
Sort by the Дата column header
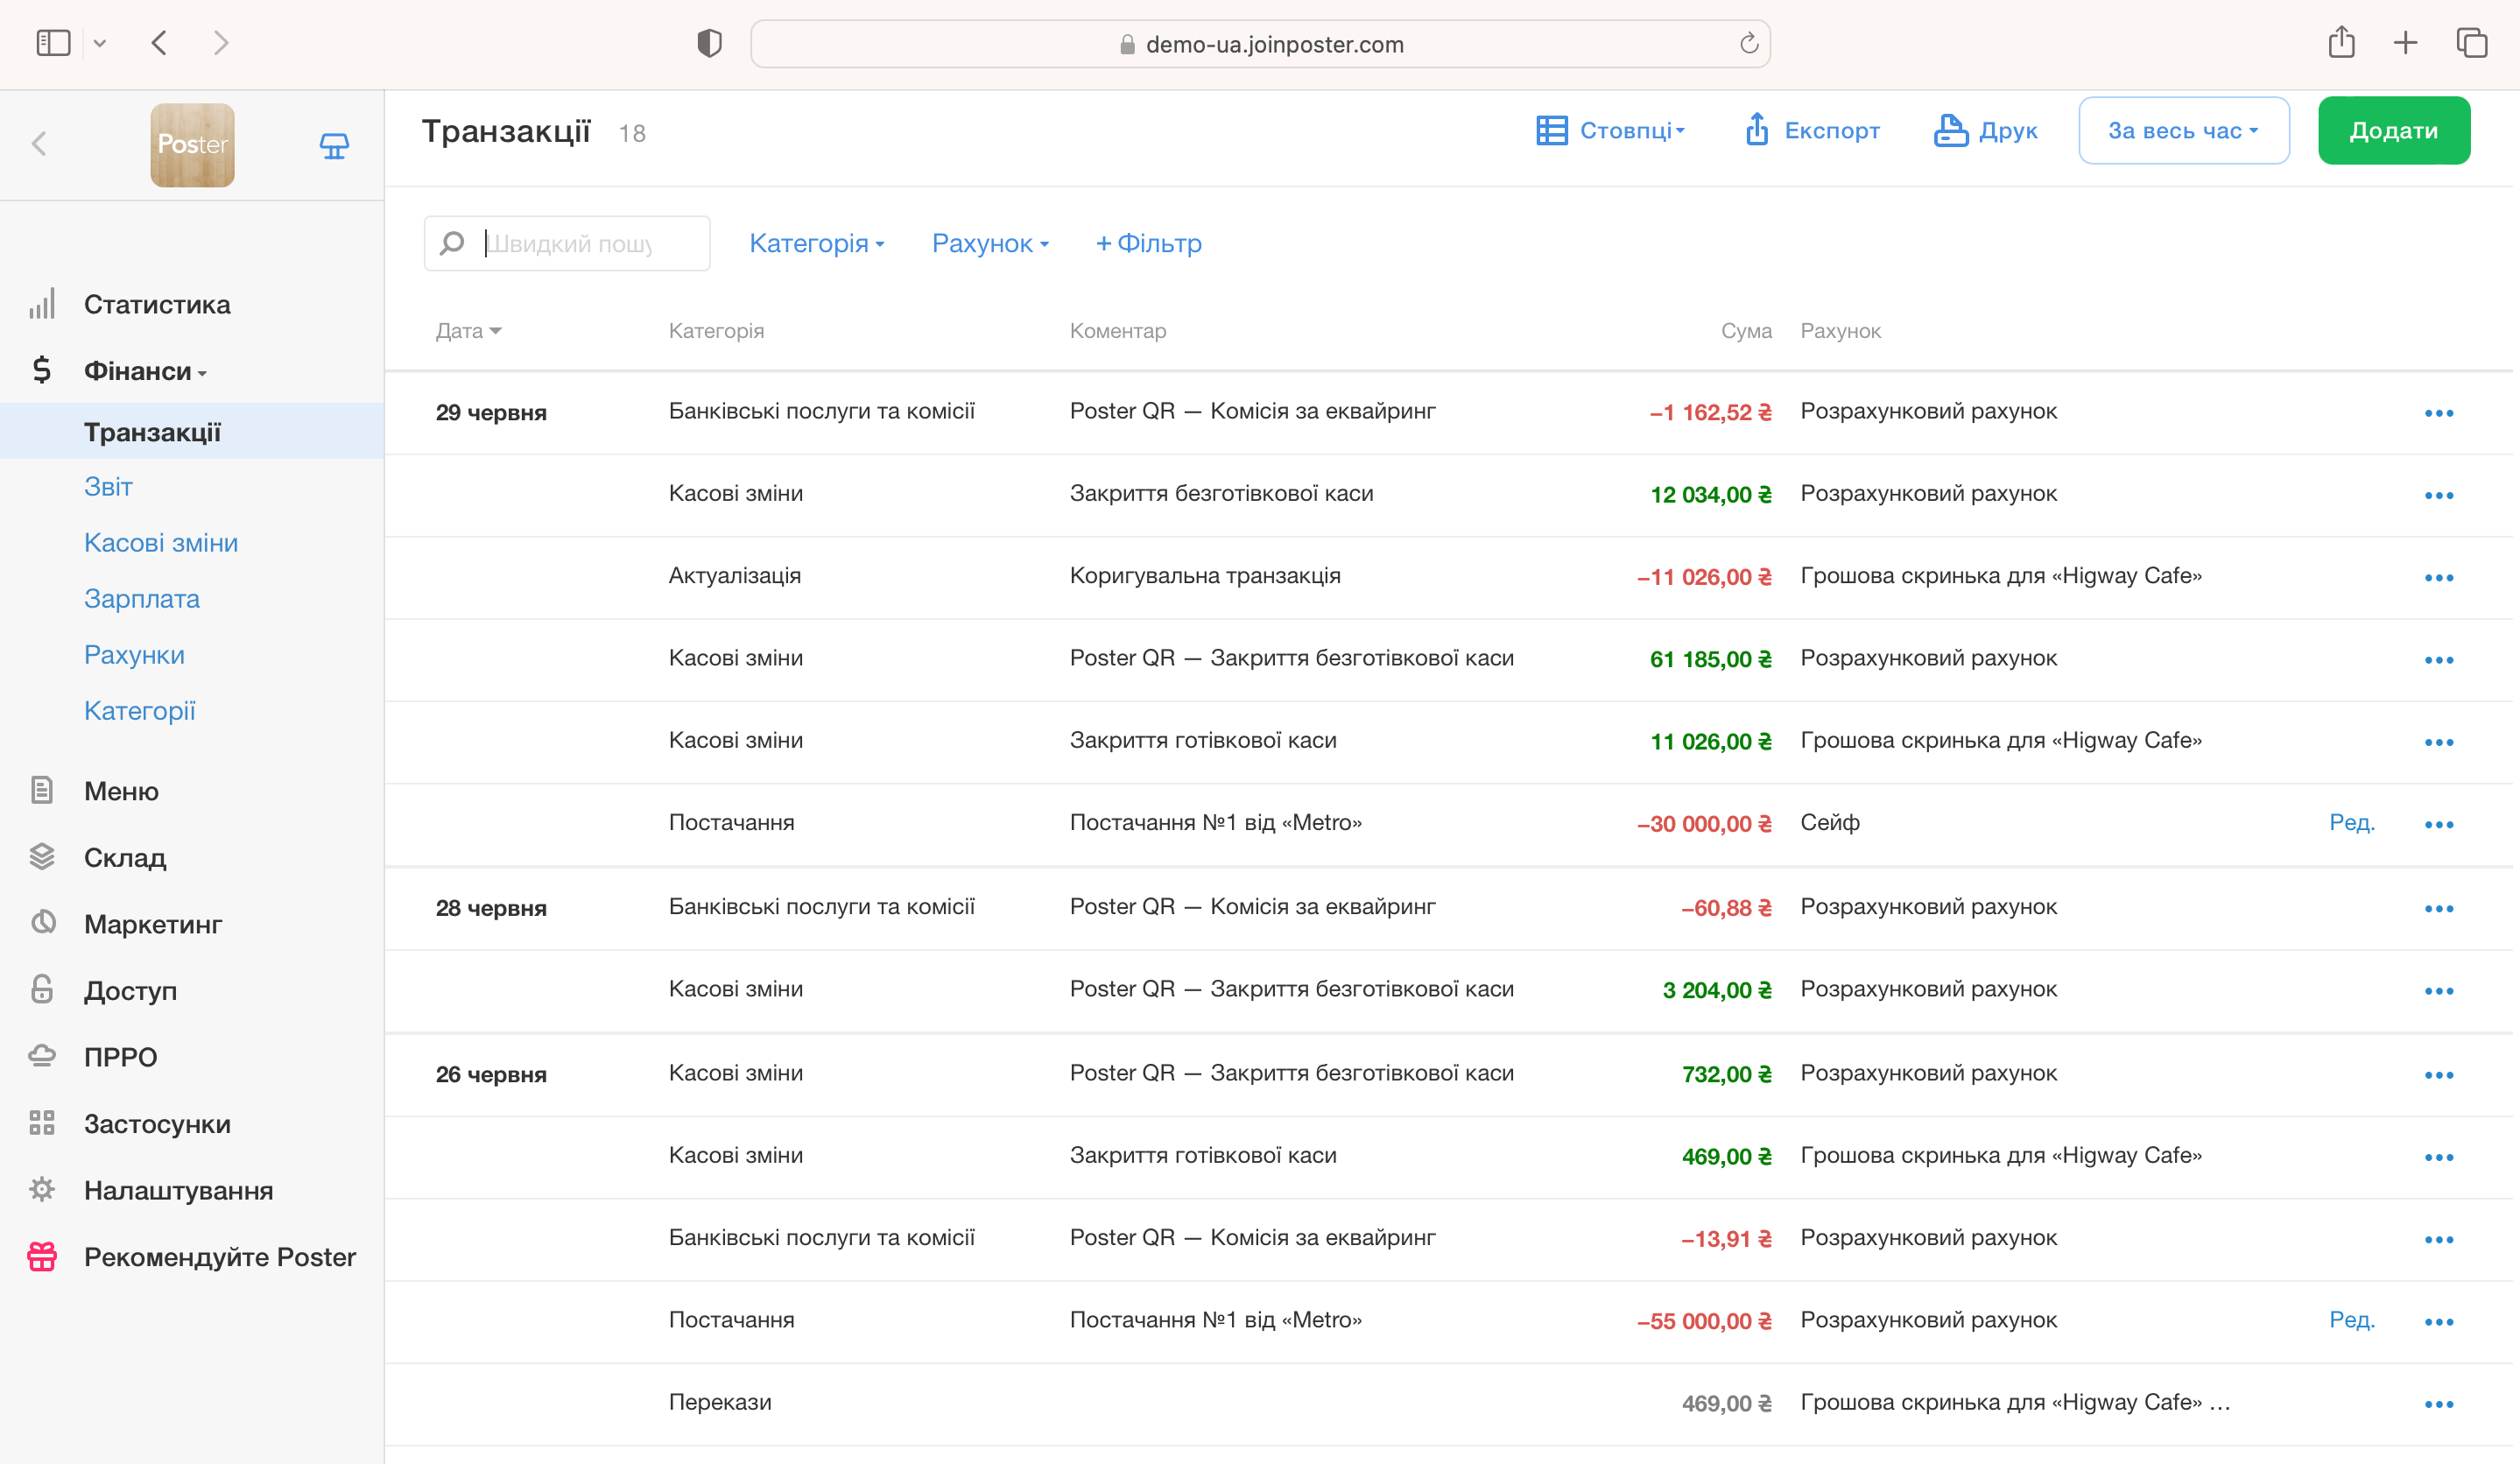467,330
